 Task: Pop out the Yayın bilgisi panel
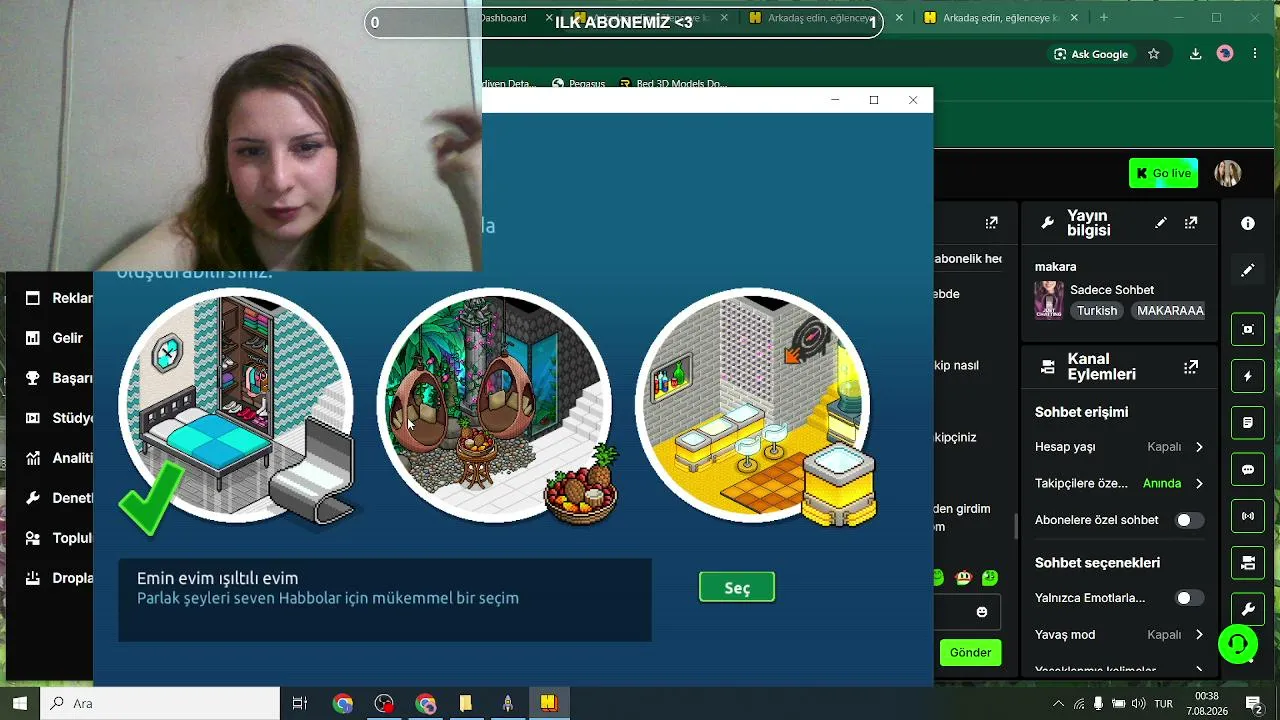(1191, 223)
